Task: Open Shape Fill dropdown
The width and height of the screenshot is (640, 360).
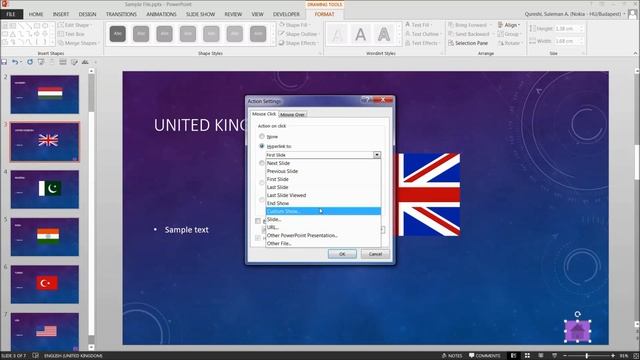Action: point(294,25)
